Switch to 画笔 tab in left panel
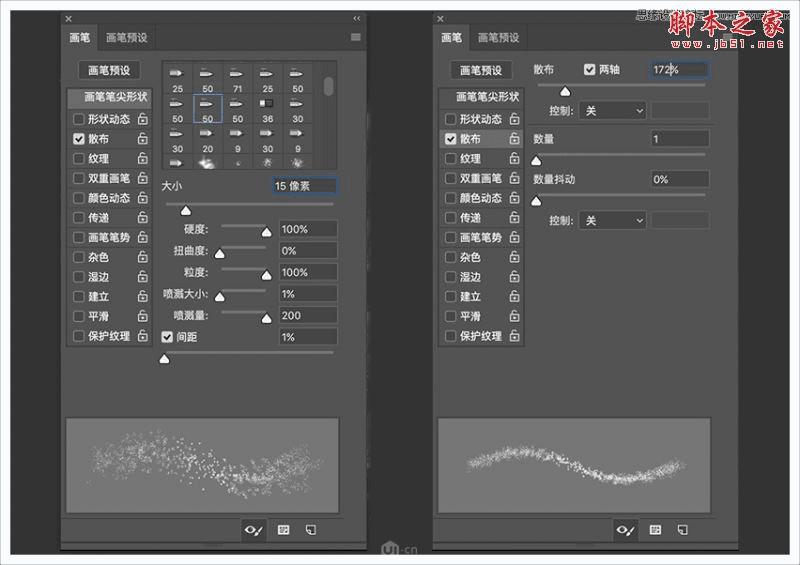The image size is (800, 565). [80, 37]
